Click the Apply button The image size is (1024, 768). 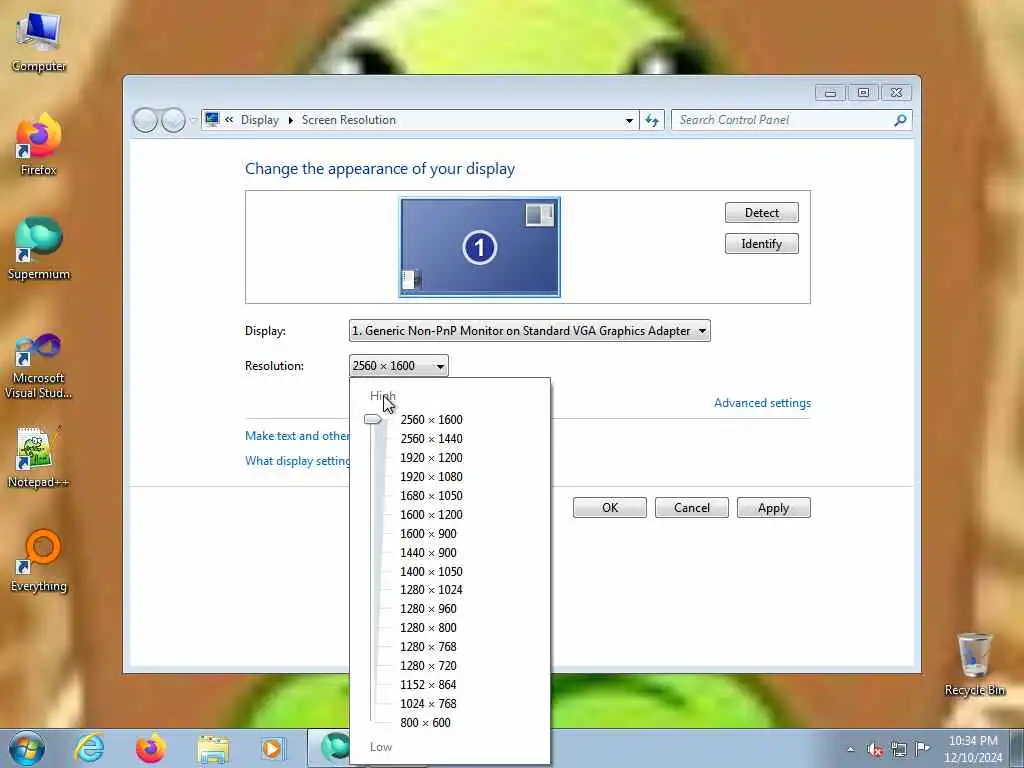[774, 508]
